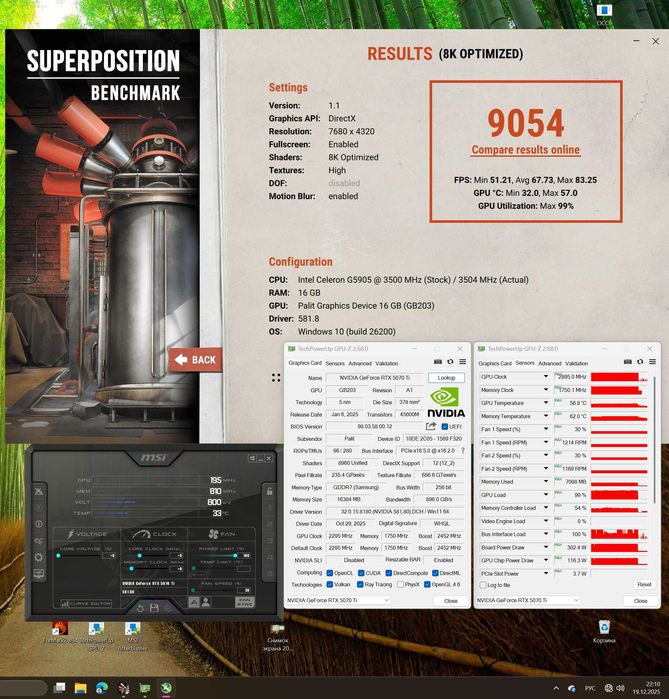This screenshot has height=699, width=669.
Task: Toggle DirectCompute checkbox
Action: click(x=389, y=573)
